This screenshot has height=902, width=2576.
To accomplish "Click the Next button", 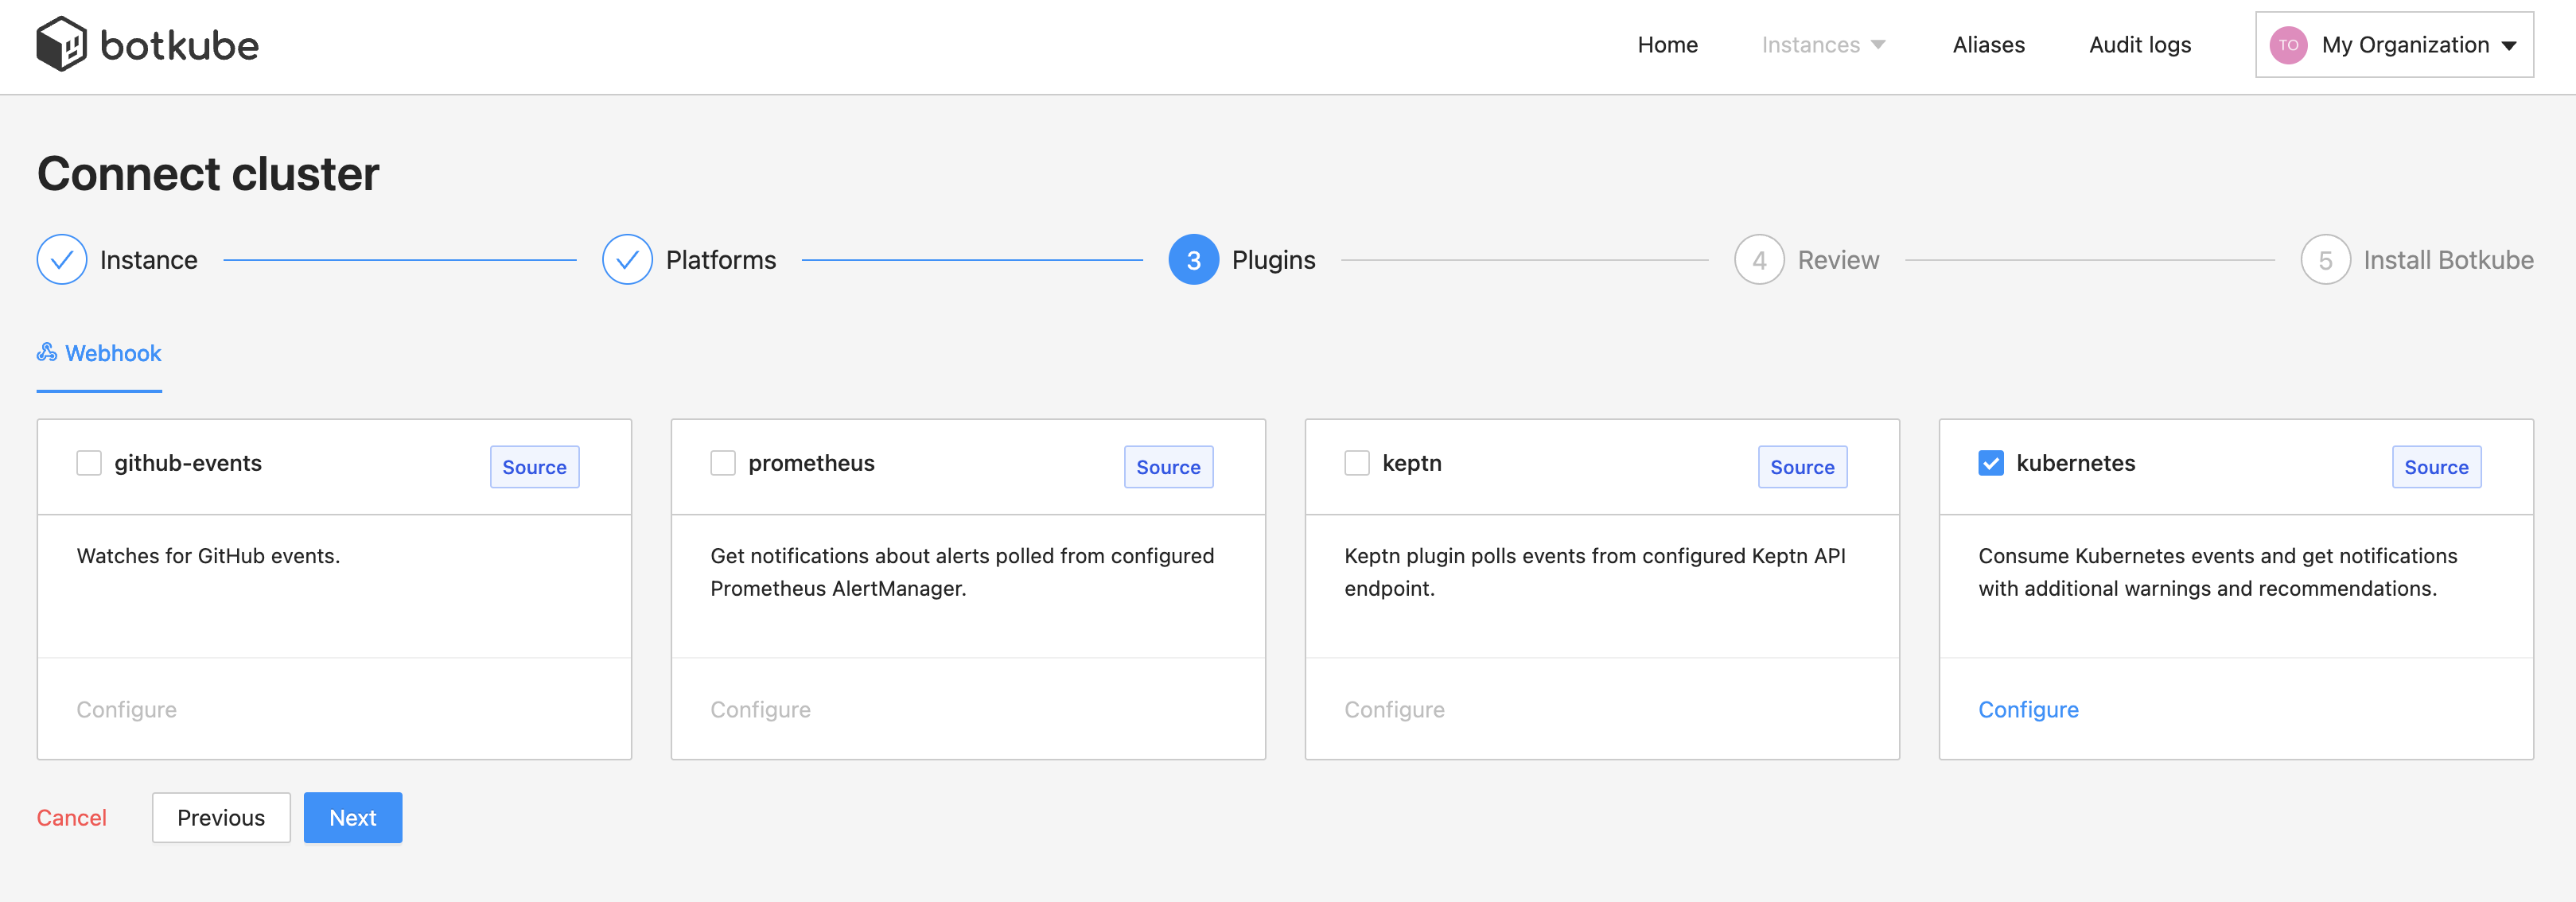I will (353, 818).
